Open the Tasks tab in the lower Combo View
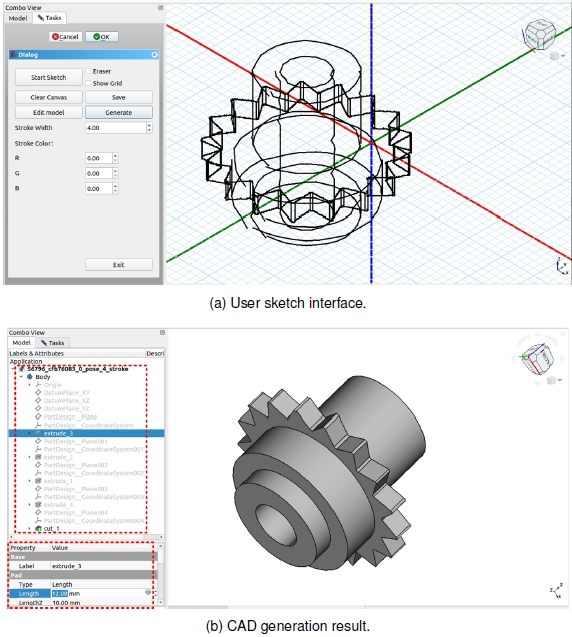572x637 pixels. click(52, 343)
